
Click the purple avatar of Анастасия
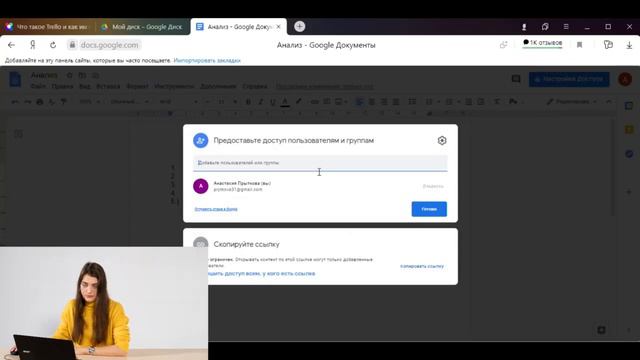(200, 186)
